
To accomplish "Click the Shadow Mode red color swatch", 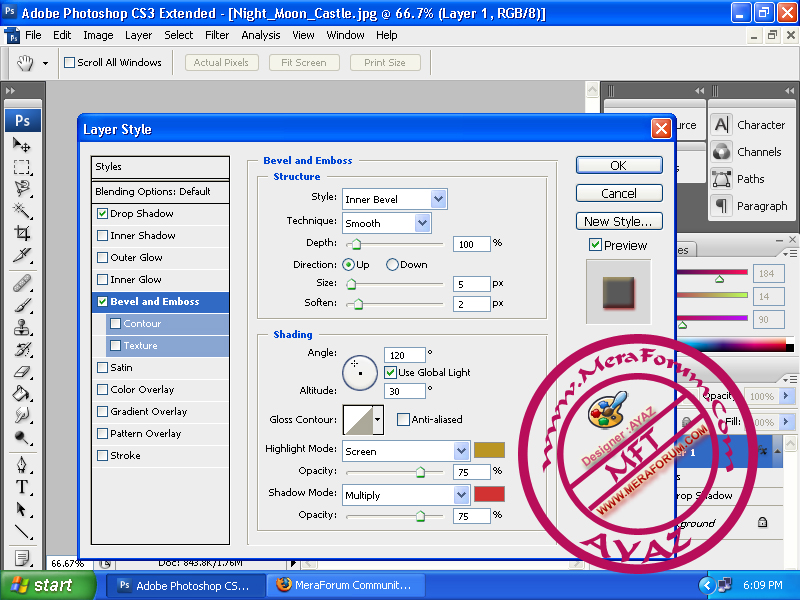I will [489, 494].
